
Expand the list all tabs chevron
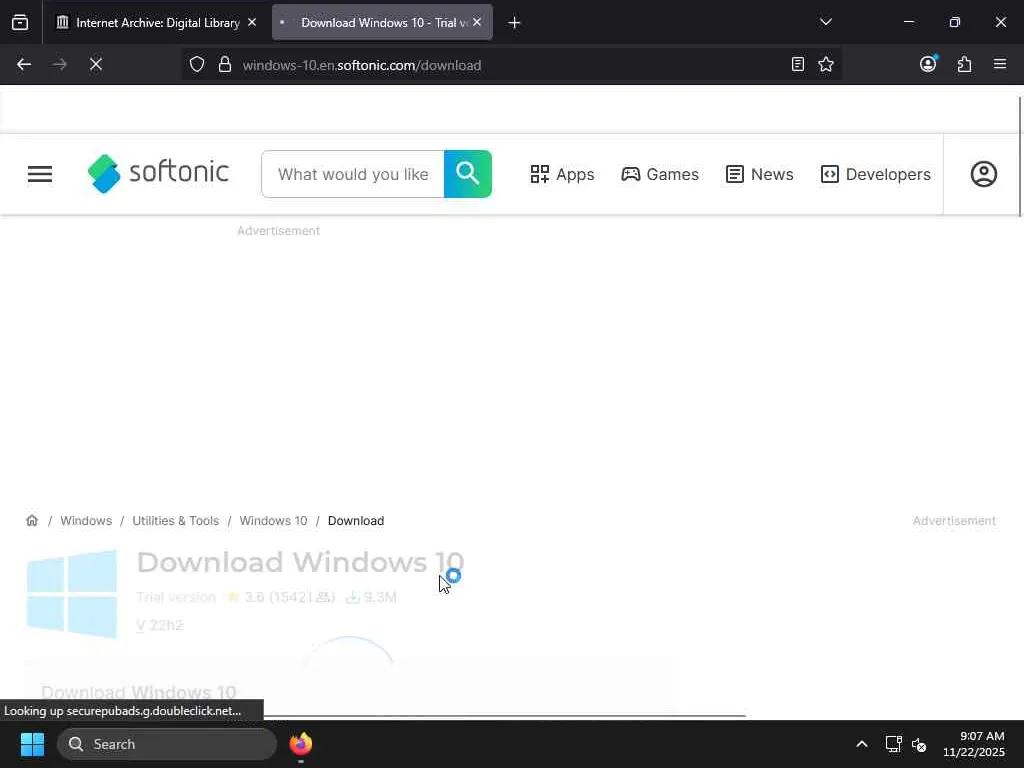click(825, 22)
